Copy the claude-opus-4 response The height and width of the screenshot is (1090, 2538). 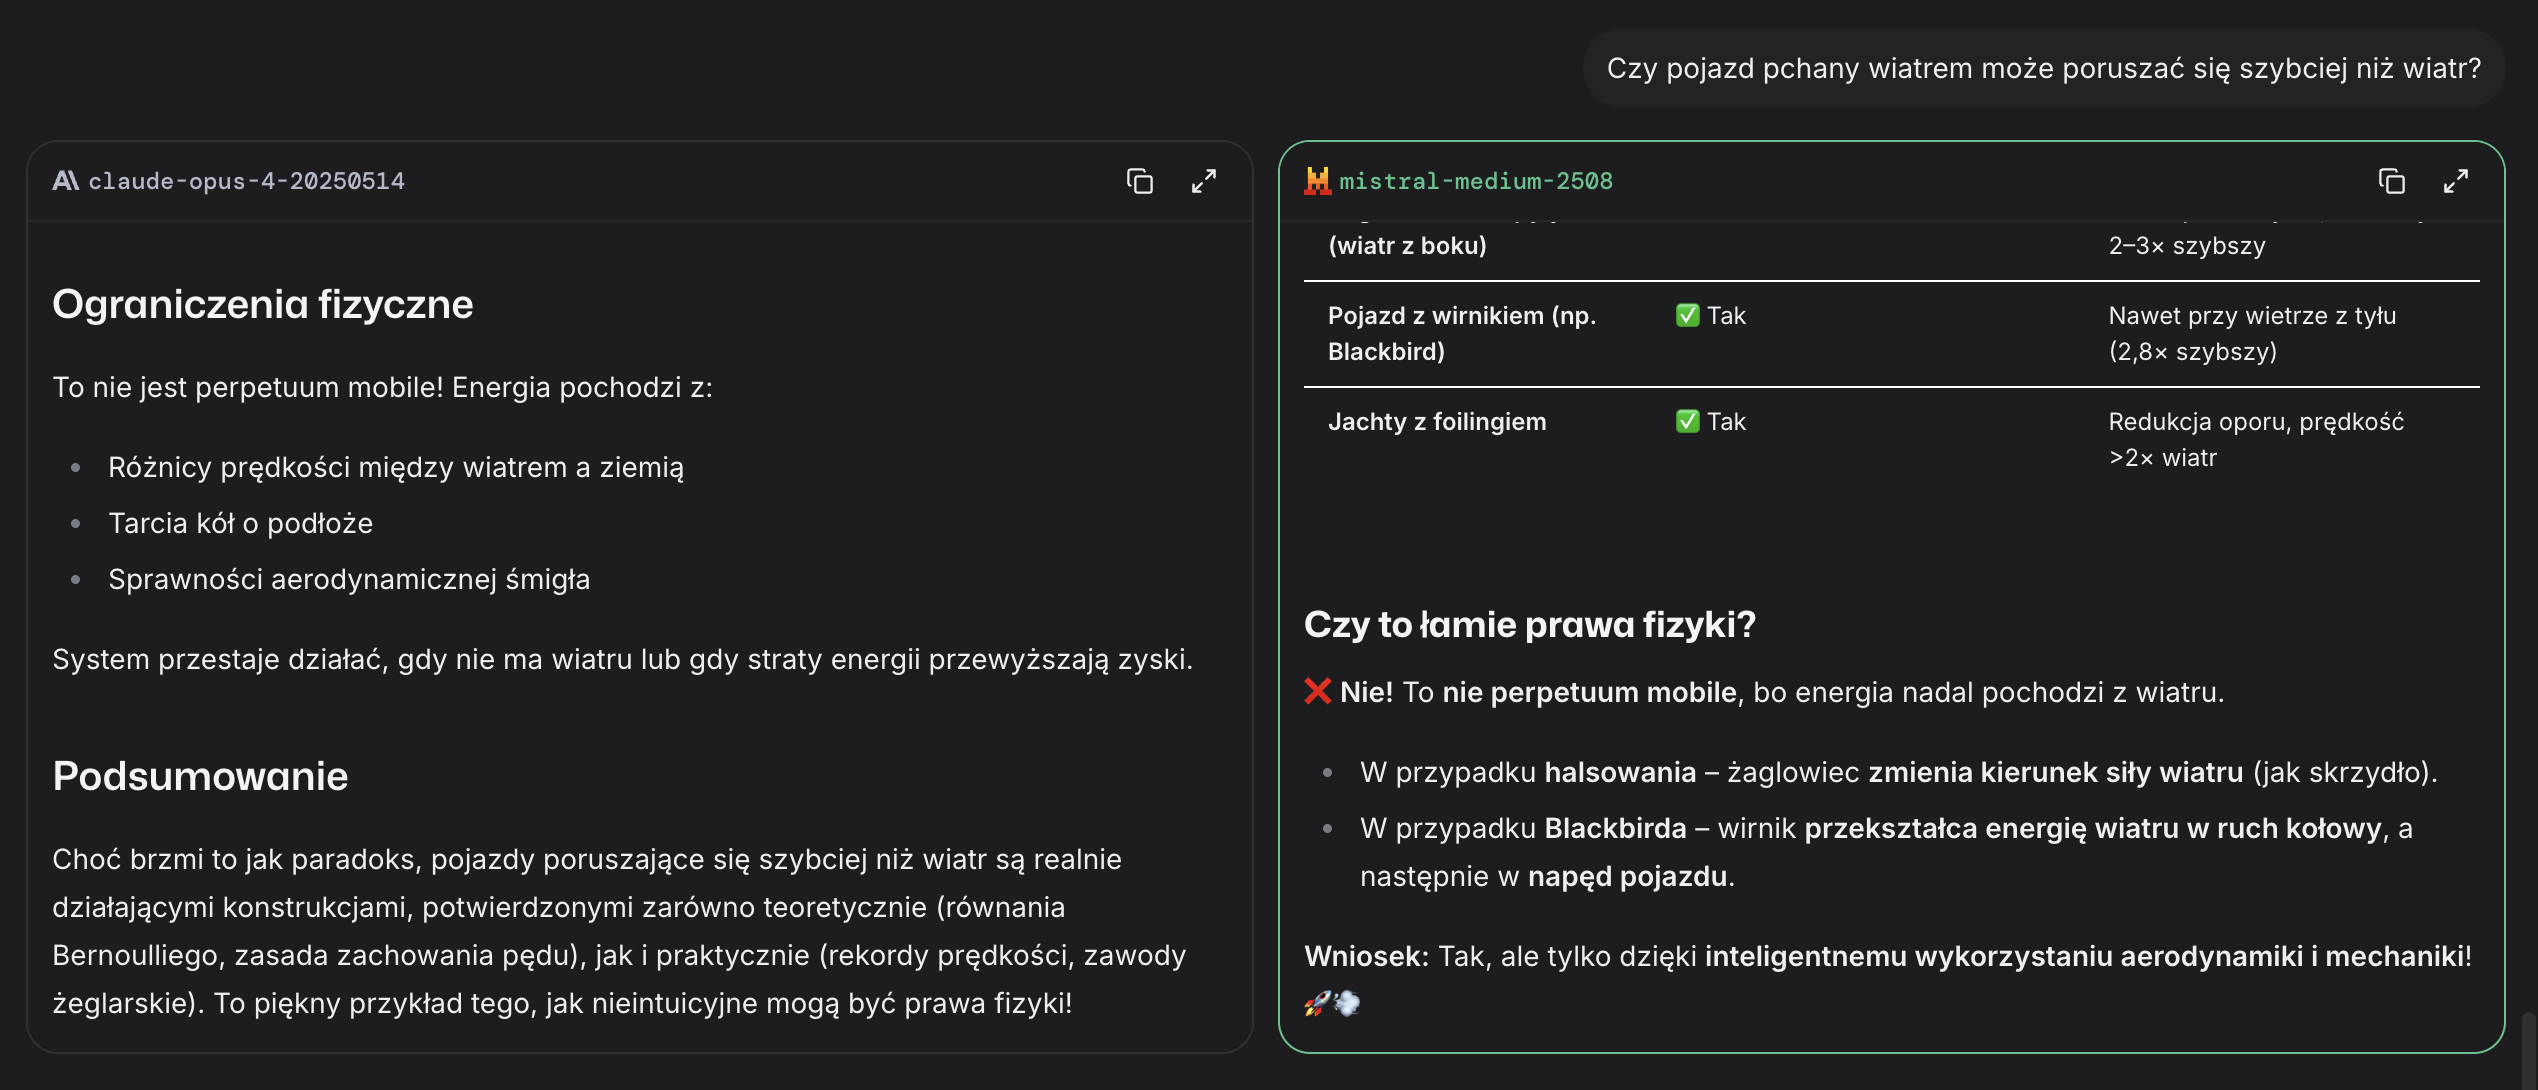(1139, 181)
